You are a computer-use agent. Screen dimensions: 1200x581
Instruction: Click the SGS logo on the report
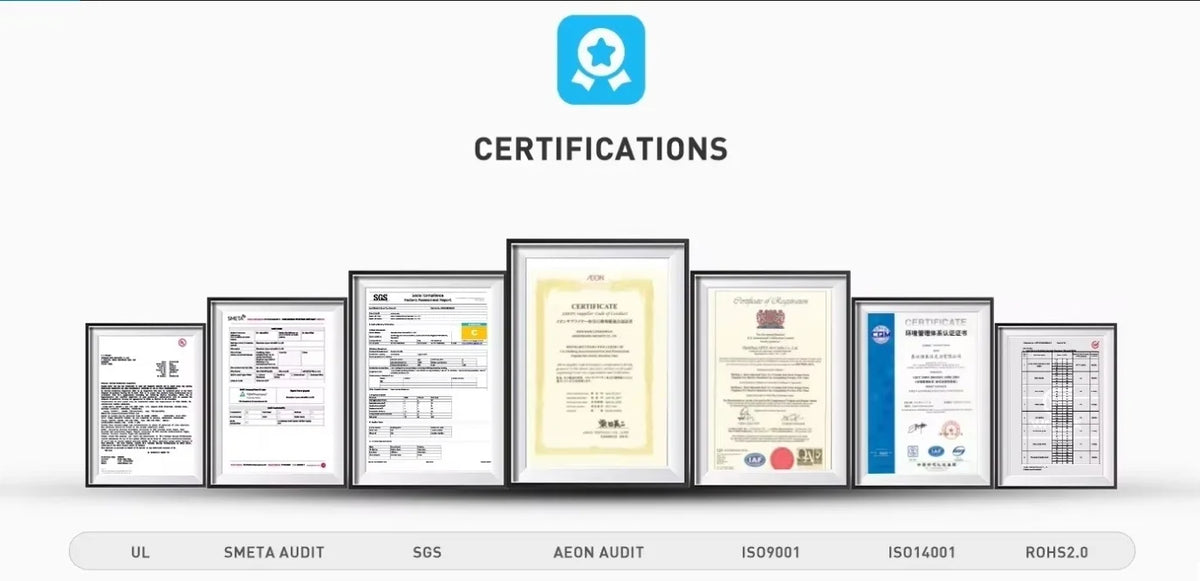tap(380, 298)
